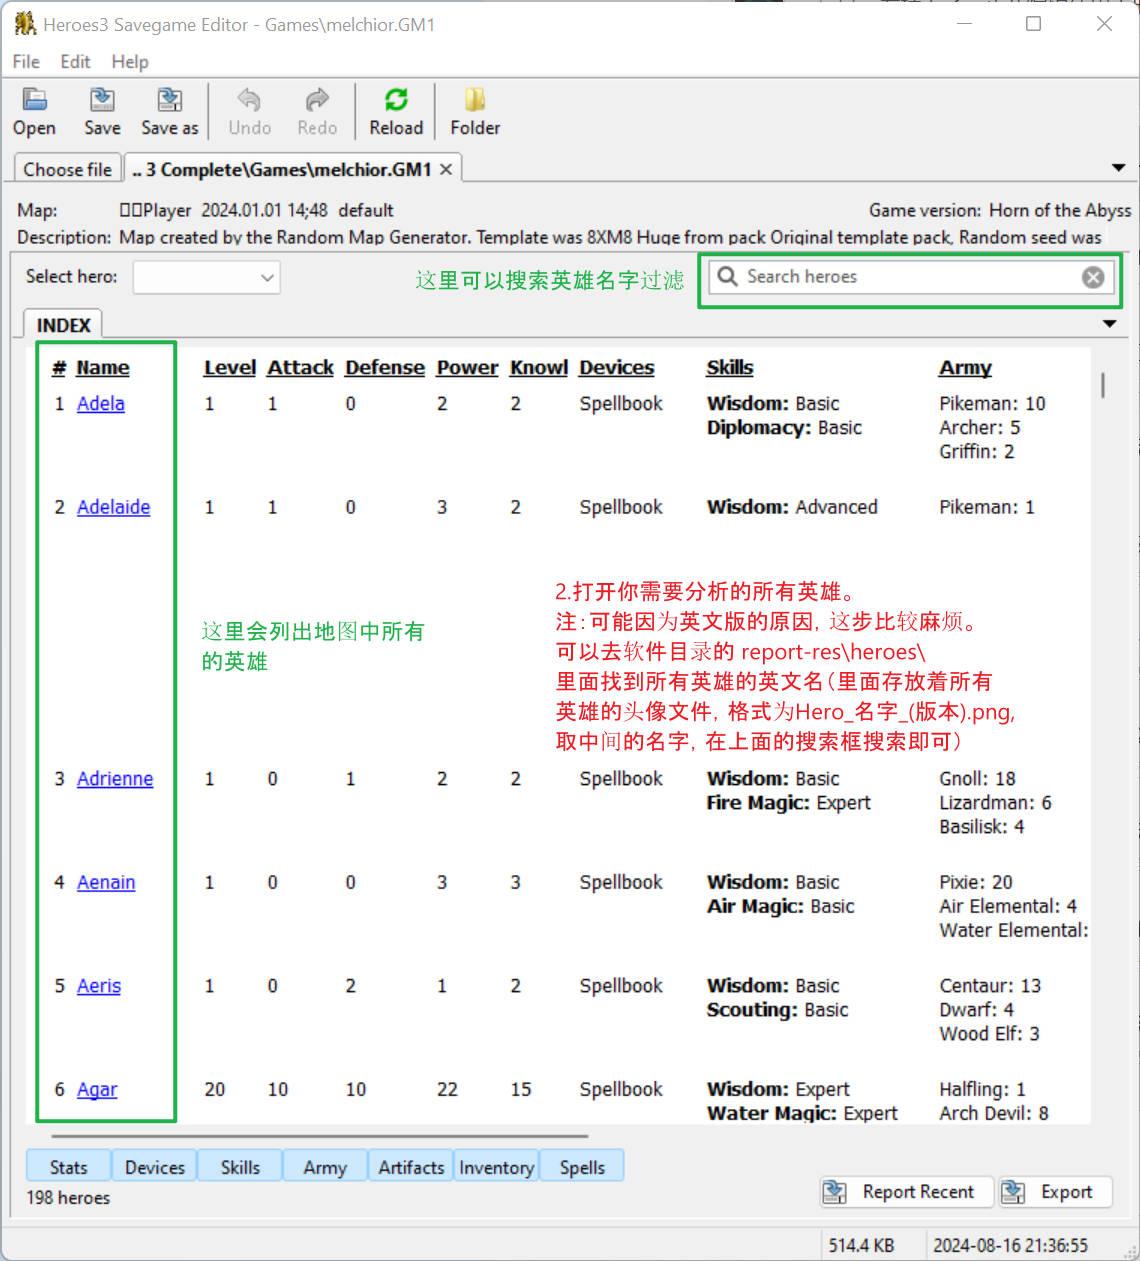
Task: Sort by the Level column header
Action: (230, 368)
